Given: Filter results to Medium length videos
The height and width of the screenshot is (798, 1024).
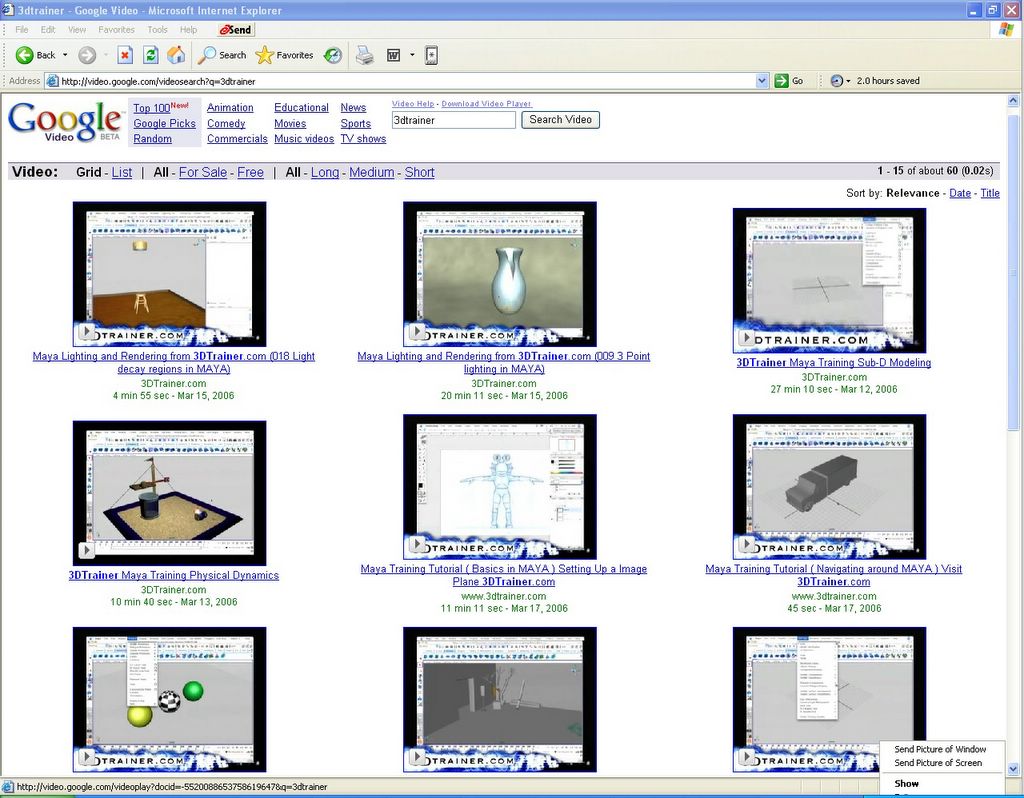Looking at the screenshot, I should [372, 172].
